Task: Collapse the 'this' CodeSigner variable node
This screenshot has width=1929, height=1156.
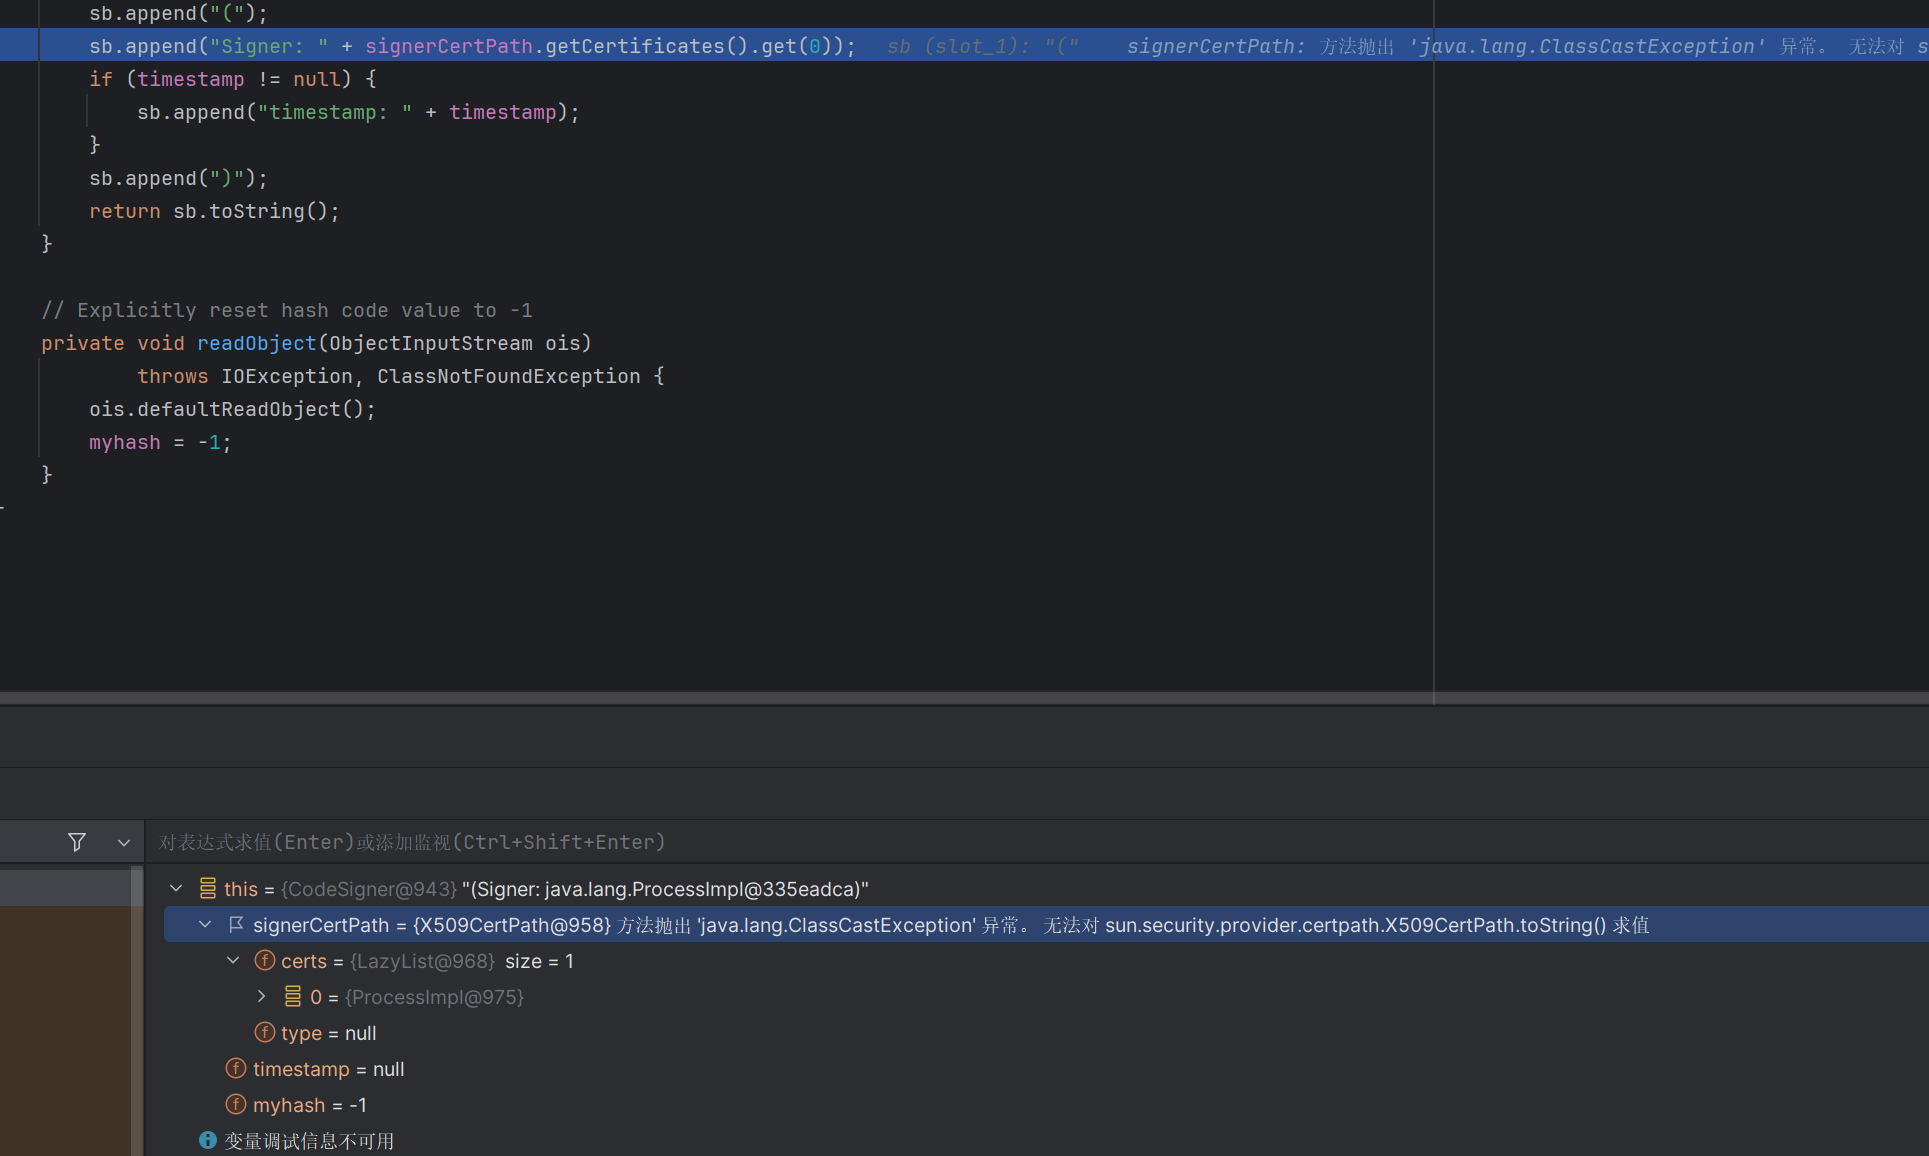Action: [x=176, y=888]
